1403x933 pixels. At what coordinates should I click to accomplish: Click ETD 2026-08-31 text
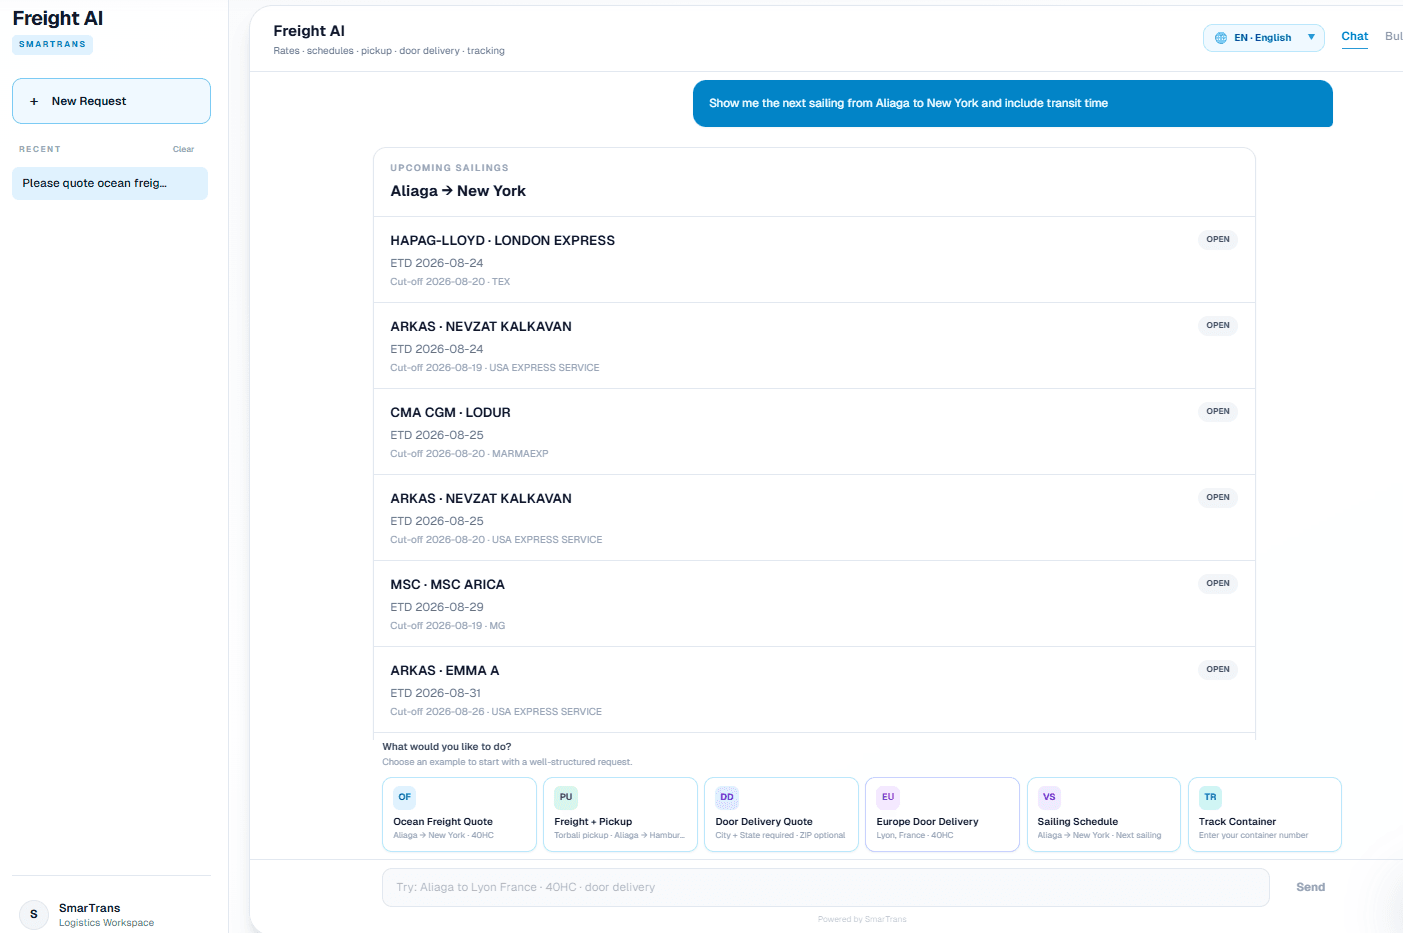coord(436,693)
